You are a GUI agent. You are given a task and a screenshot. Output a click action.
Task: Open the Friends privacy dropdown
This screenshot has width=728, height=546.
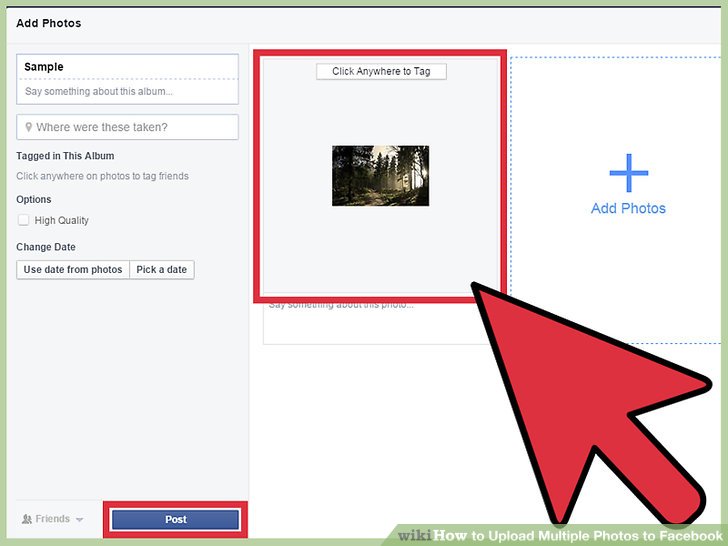52,519
